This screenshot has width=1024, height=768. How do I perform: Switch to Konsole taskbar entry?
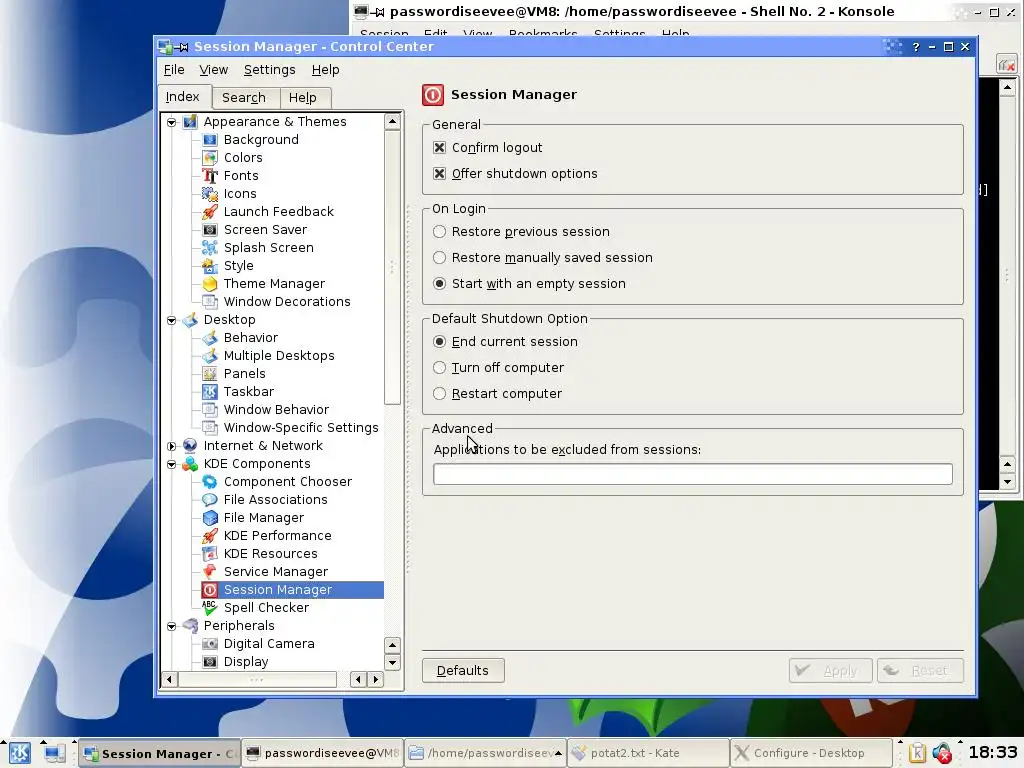322,753
